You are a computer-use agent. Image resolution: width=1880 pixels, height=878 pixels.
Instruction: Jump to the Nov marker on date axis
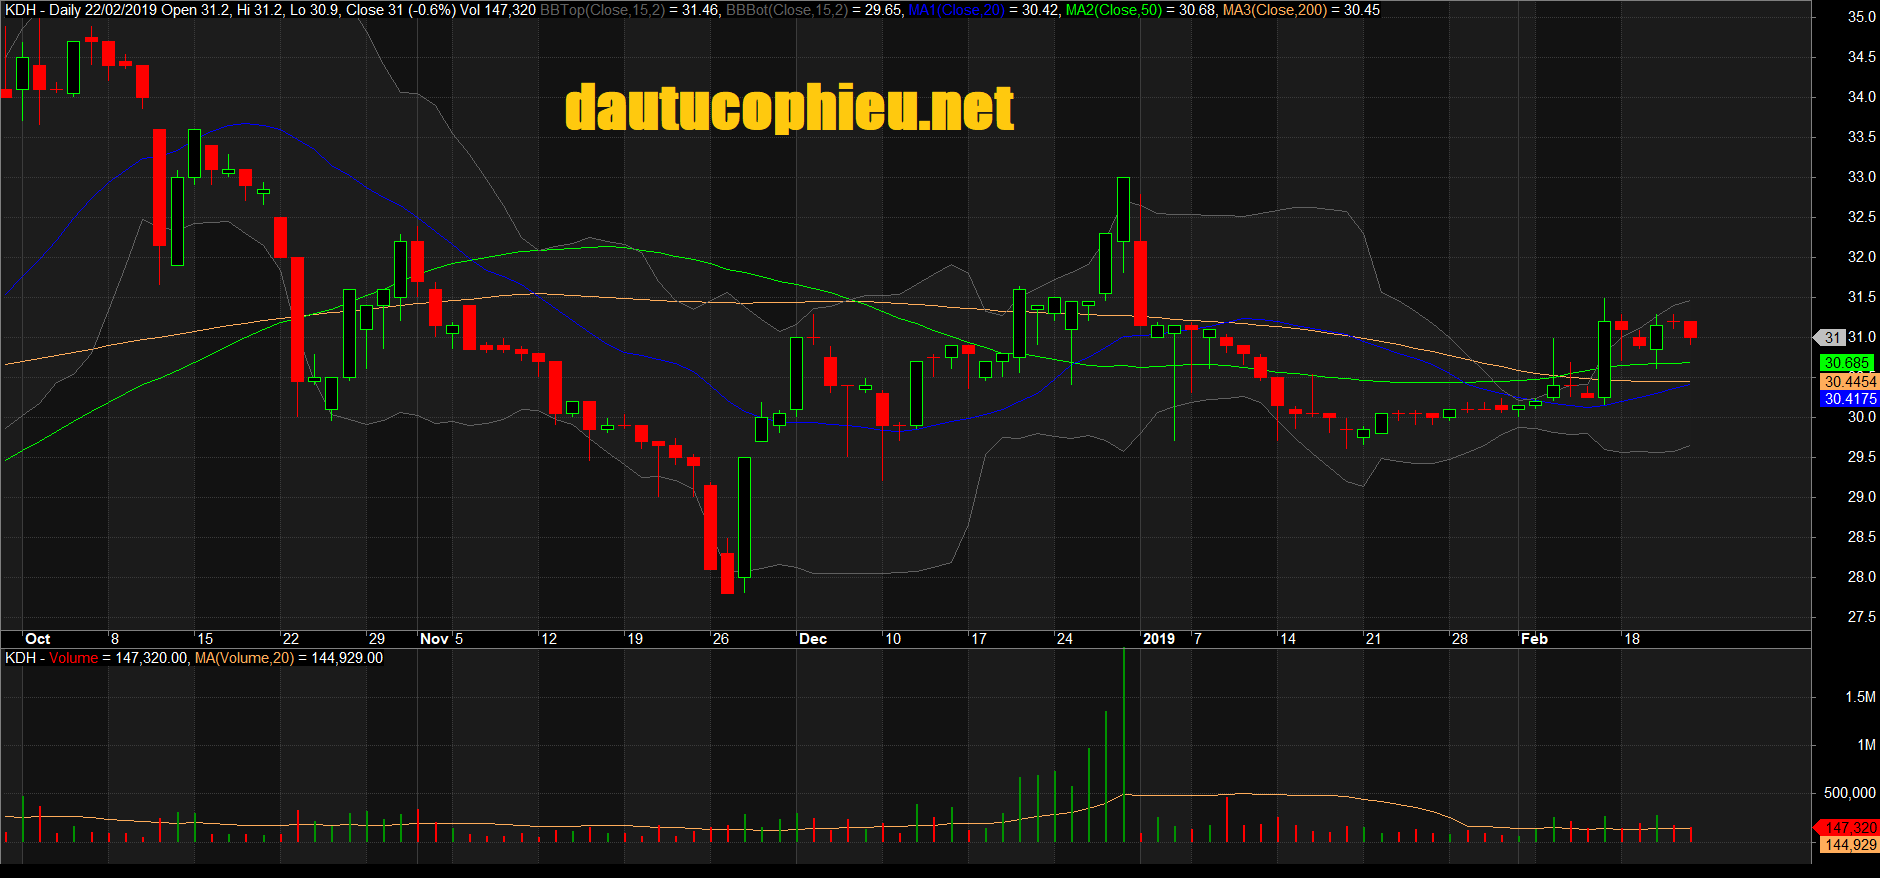click(434, 639)
